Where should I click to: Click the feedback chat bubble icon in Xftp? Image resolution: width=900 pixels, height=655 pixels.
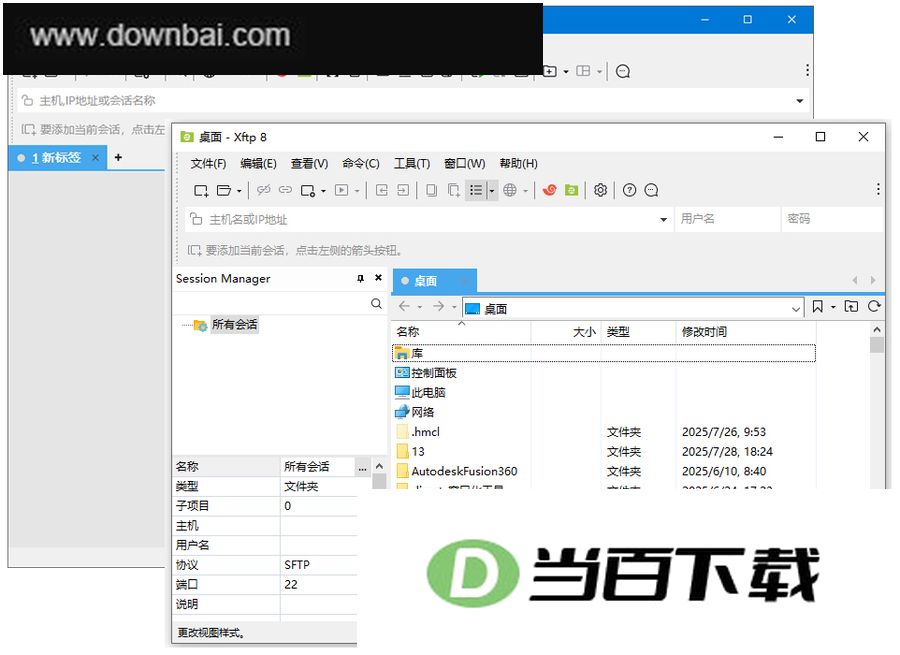point(651,190)
